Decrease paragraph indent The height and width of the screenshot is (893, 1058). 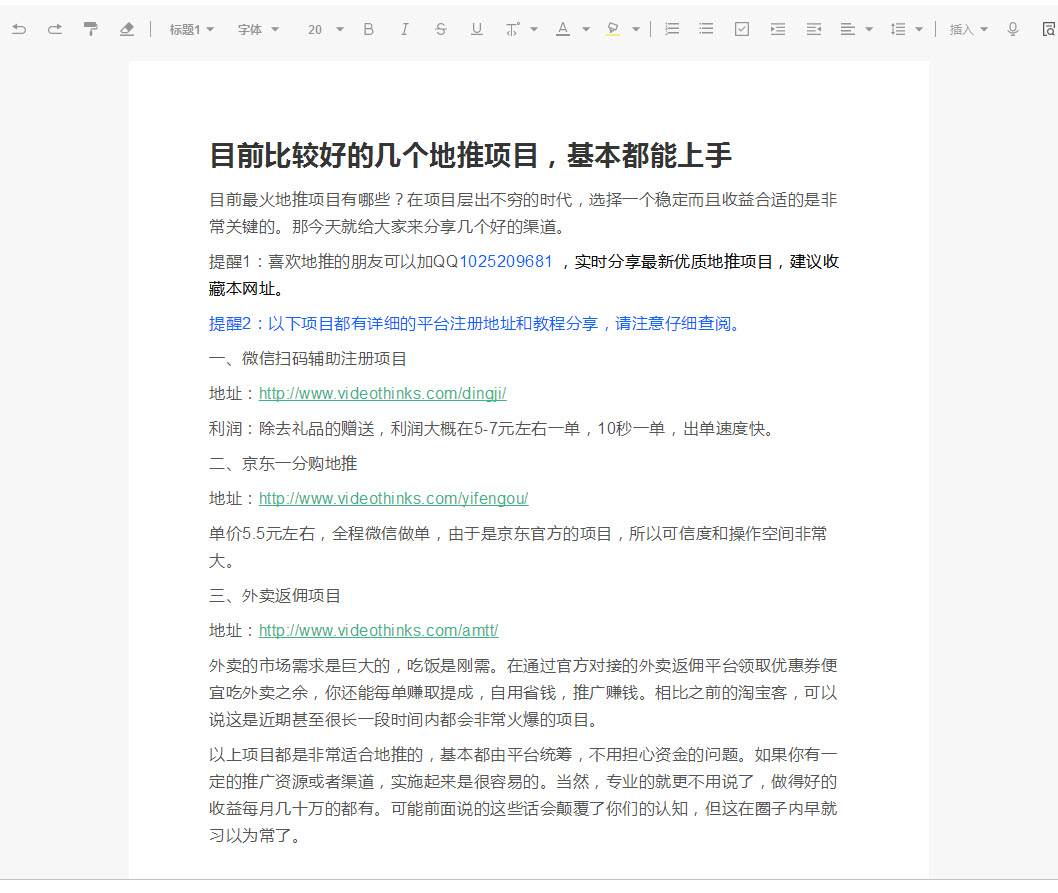point(814,29)
